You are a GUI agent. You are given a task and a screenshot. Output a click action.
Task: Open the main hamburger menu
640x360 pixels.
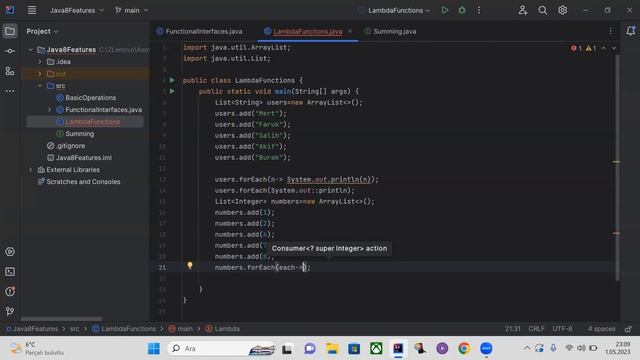(32, 10)
